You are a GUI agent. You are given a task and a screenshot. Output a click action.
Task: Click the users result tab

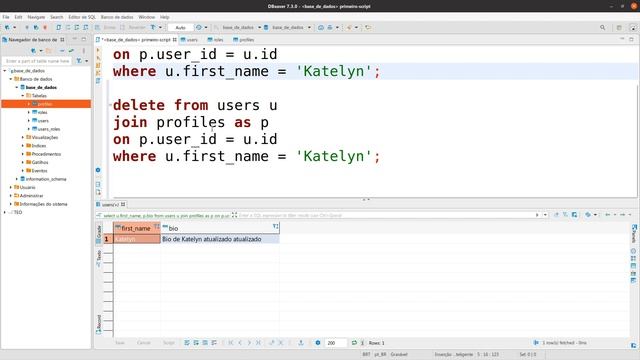click(111, 204)
